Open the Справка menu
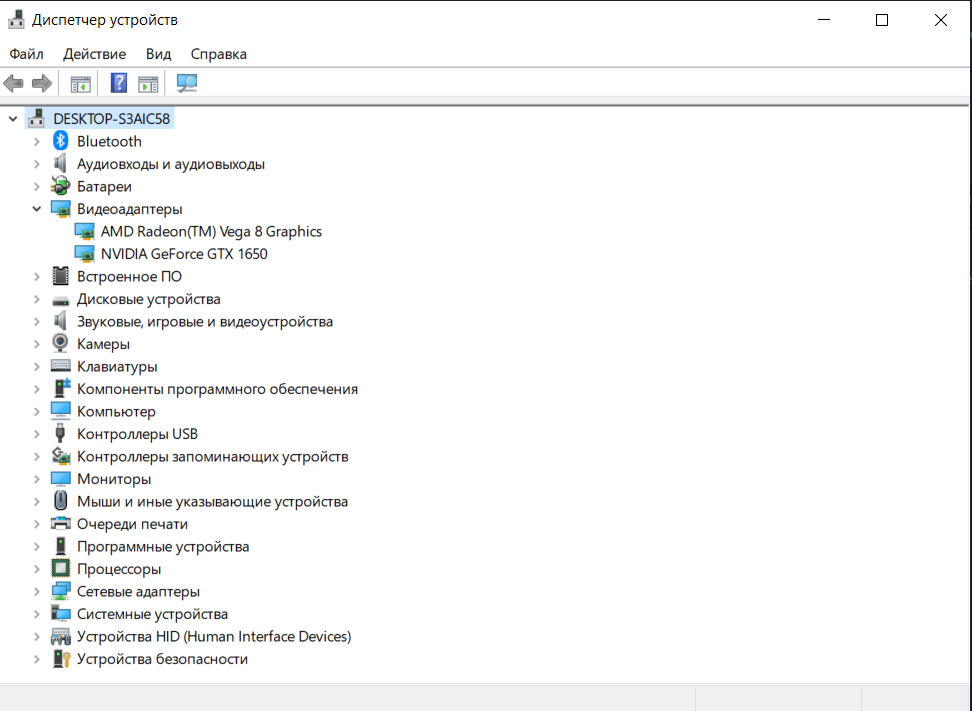Screen dimensions: 972x711 click(x=218, y=54)
